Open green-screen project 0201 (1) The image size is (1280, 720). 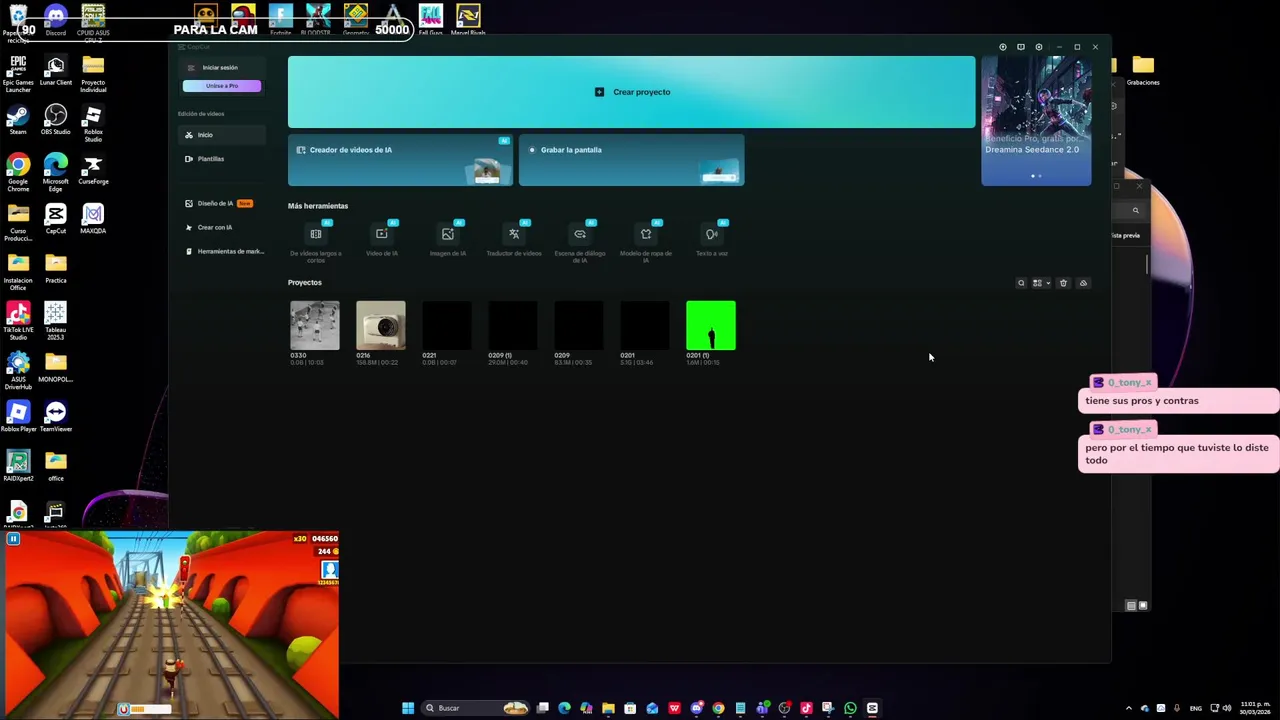[711, 325]
